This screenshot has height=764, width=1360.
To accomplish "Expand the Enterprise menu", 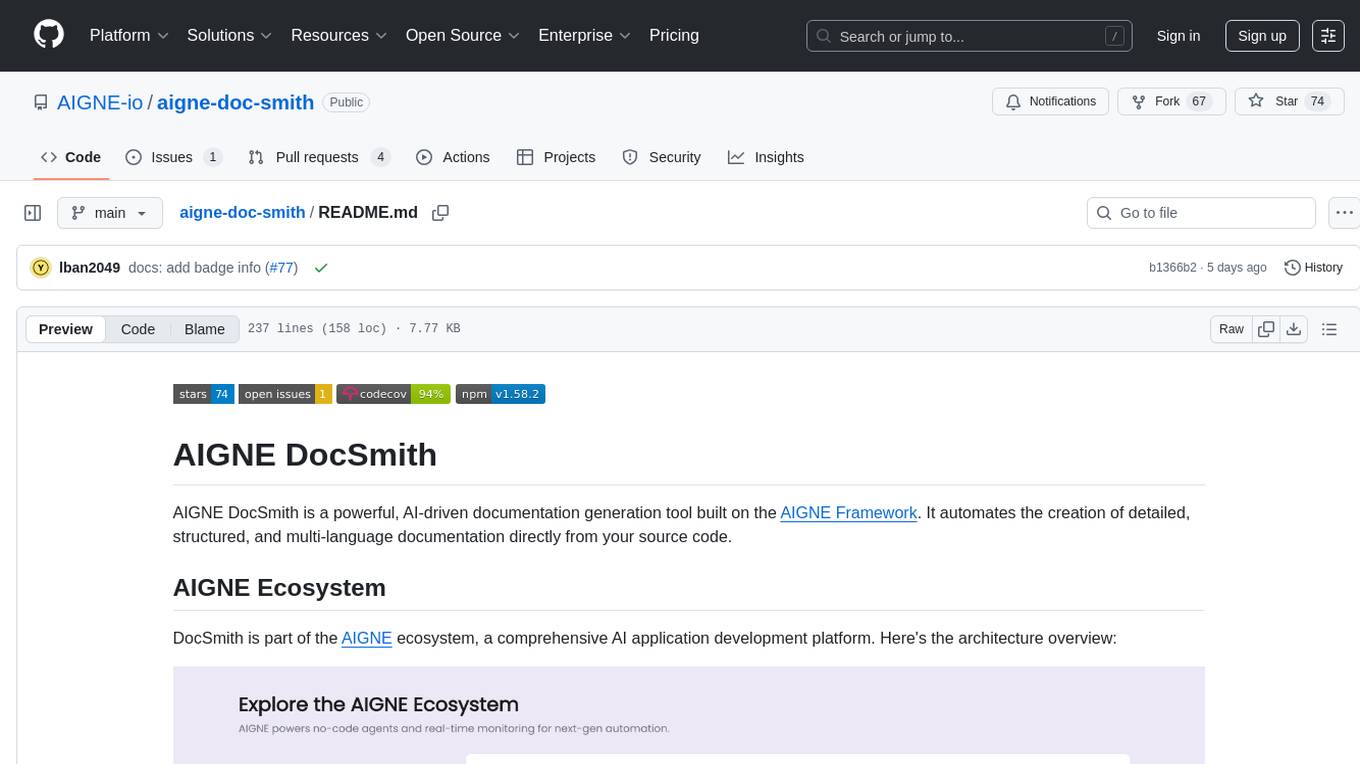I will tap(584, 35).
